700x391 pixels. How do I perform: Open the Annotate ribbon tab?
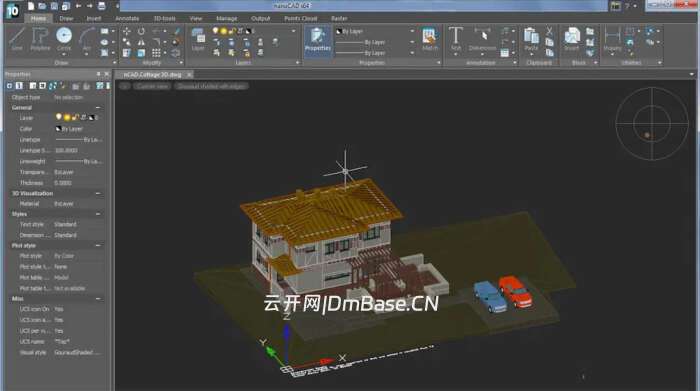coord(127,18)
